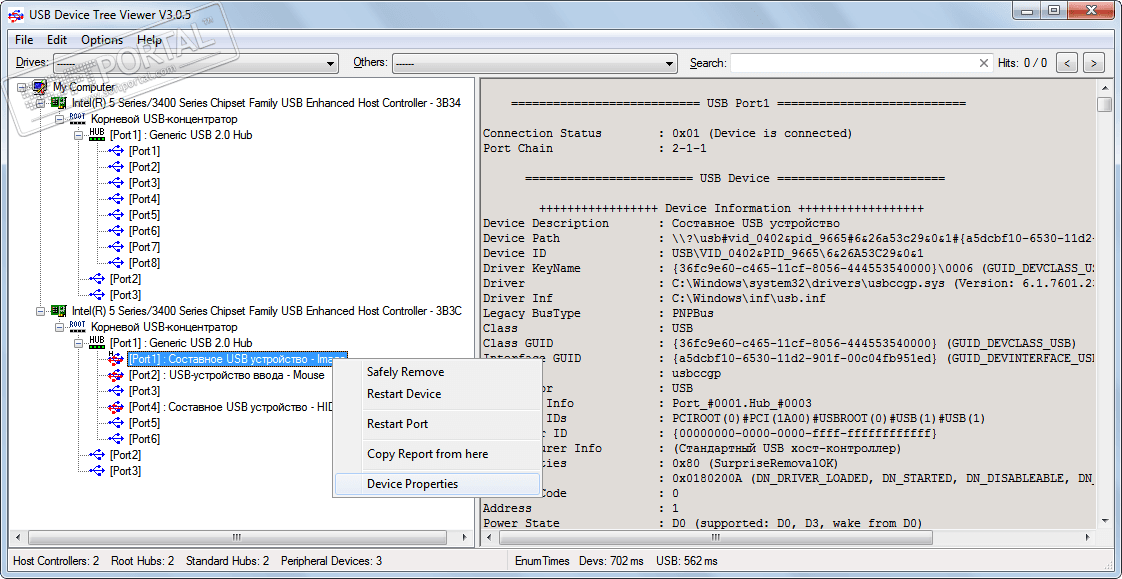
Task: Click the tree panel horizontal scrollbar thumb
Action: 239,537
